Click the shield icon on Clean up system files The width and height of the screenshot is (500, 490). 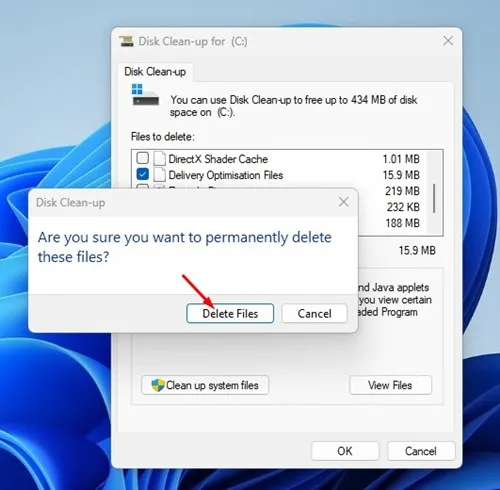coord(158,385)
